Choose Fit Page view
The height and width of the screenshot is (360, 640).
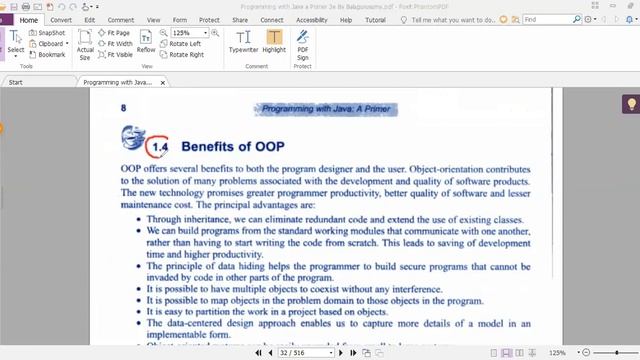click(114, 33)
